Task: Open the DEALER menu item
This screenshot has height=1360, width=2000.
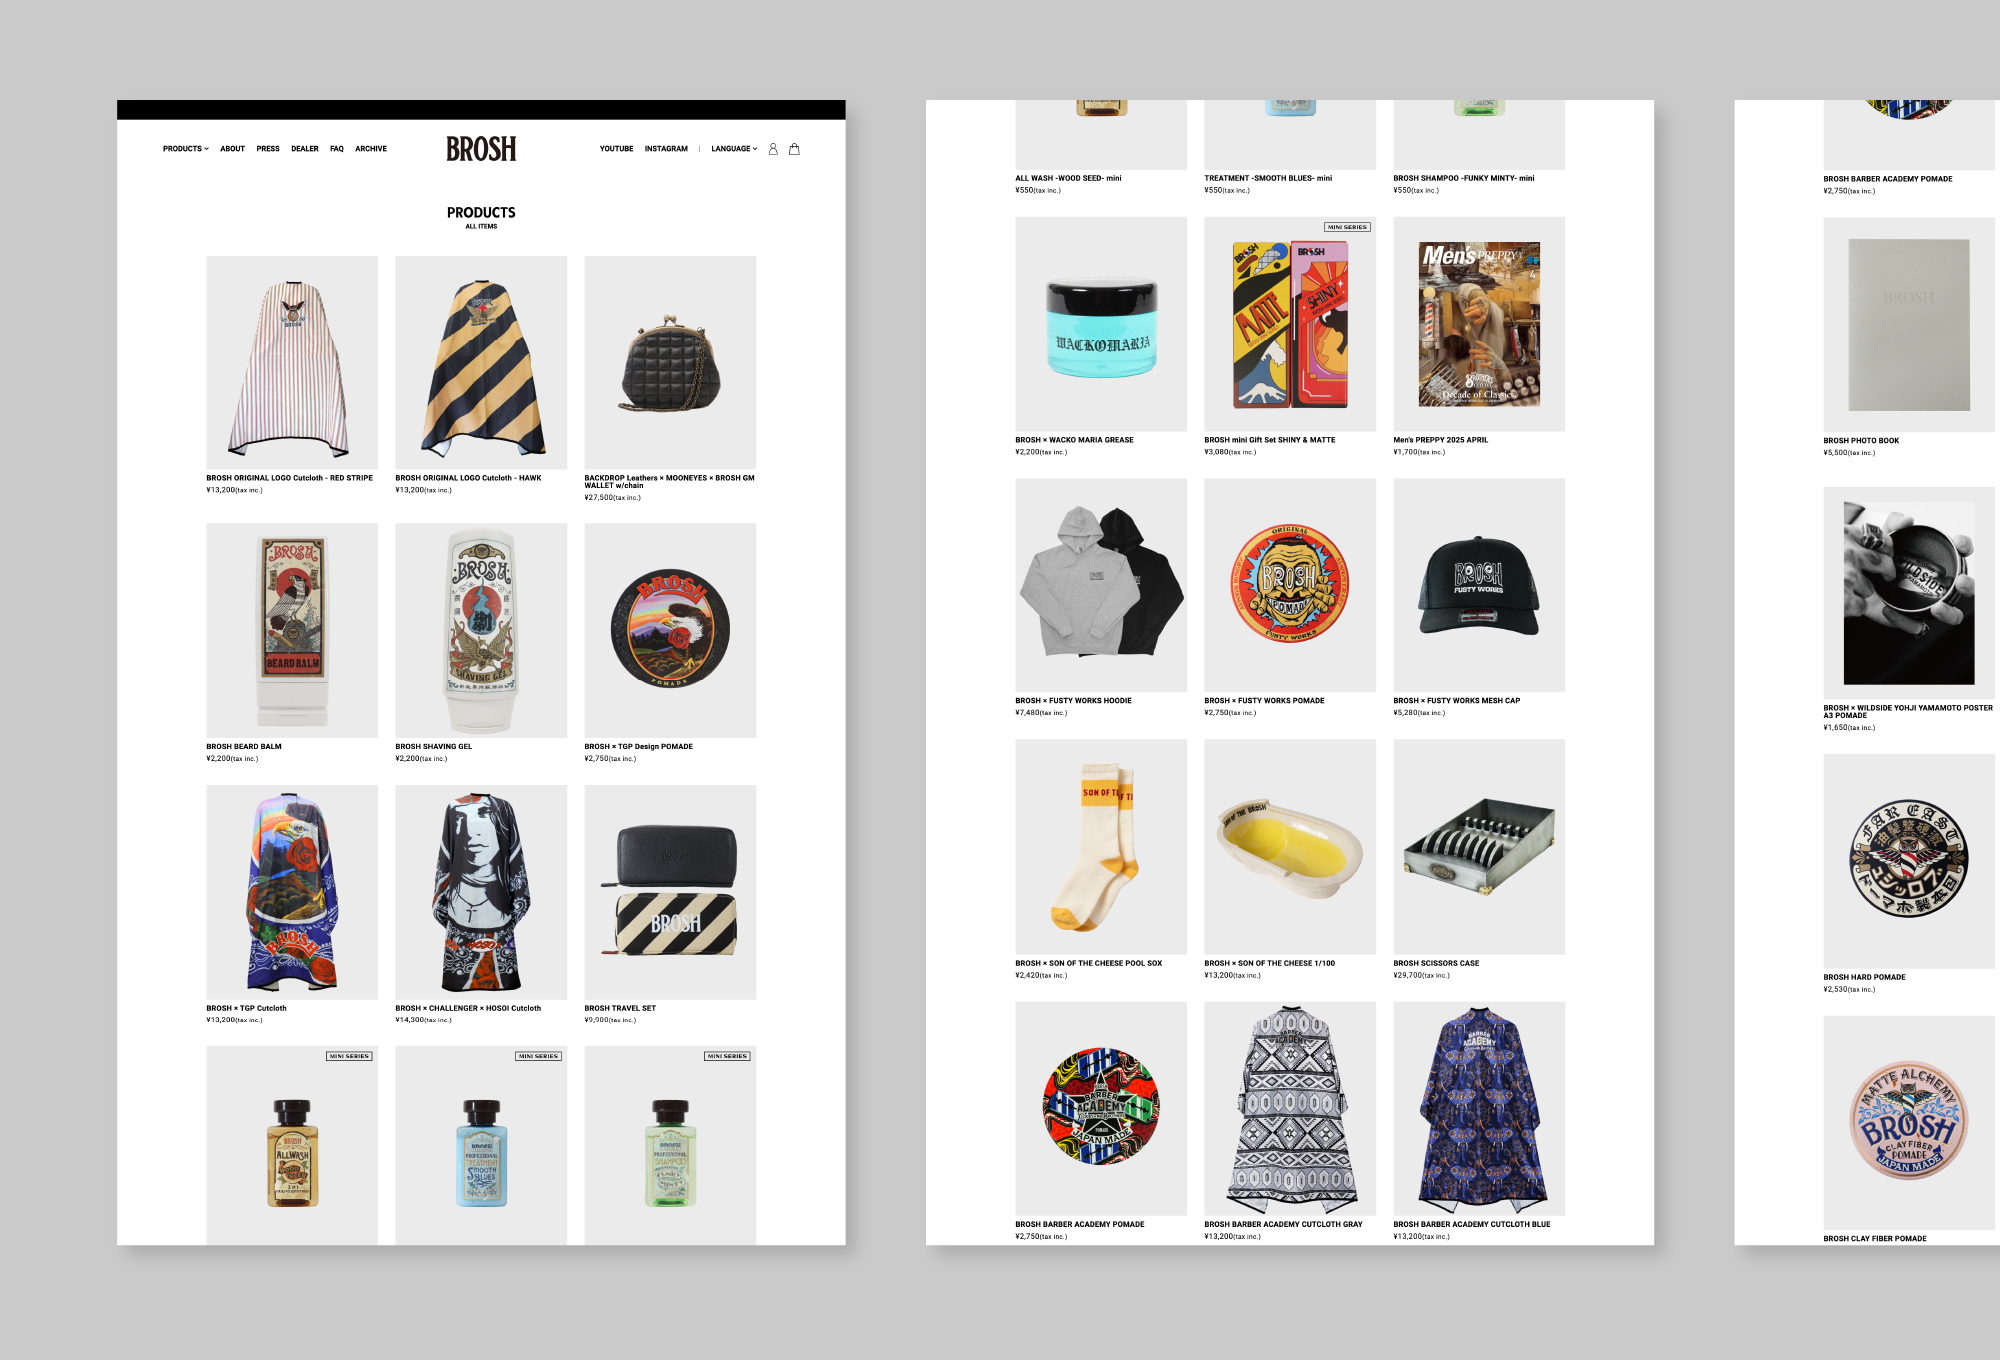Action: (x=305, y=149)
